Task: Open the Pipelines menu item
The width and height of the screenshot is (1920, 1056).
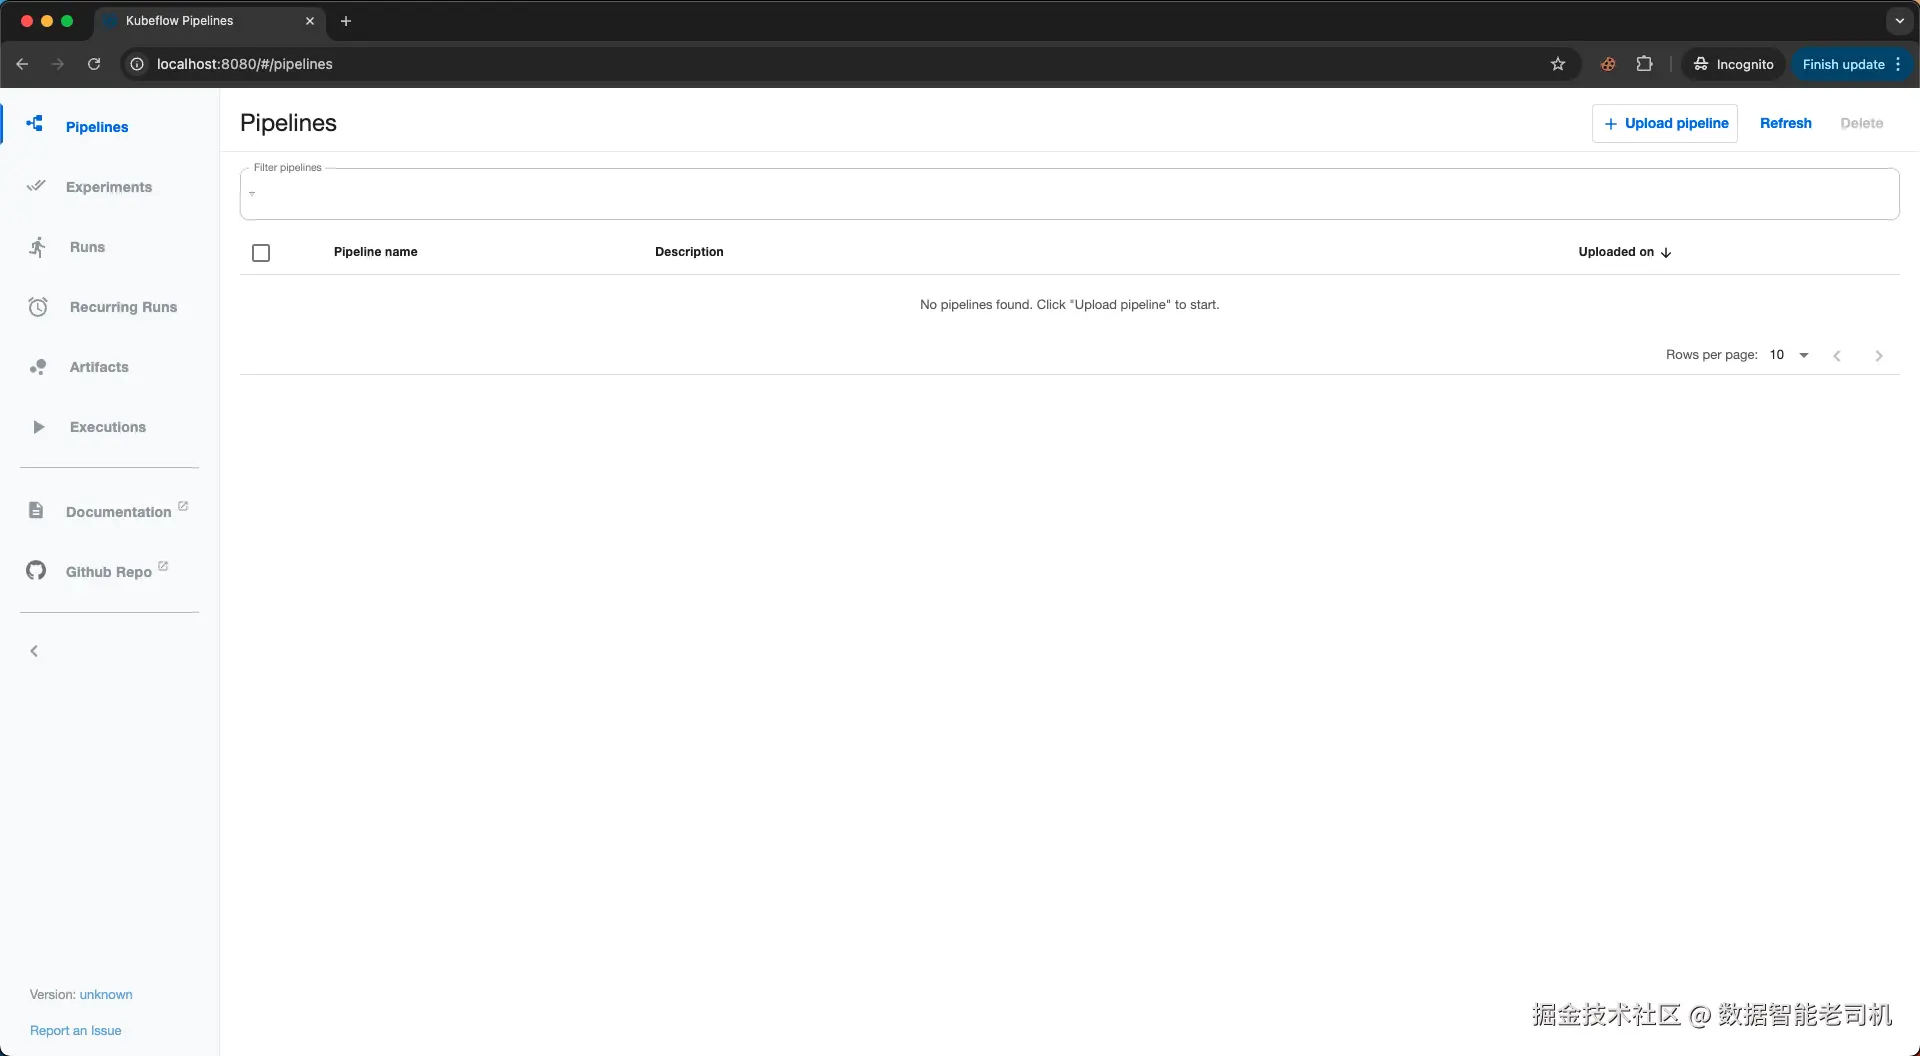Action: [x=97, y=127]
